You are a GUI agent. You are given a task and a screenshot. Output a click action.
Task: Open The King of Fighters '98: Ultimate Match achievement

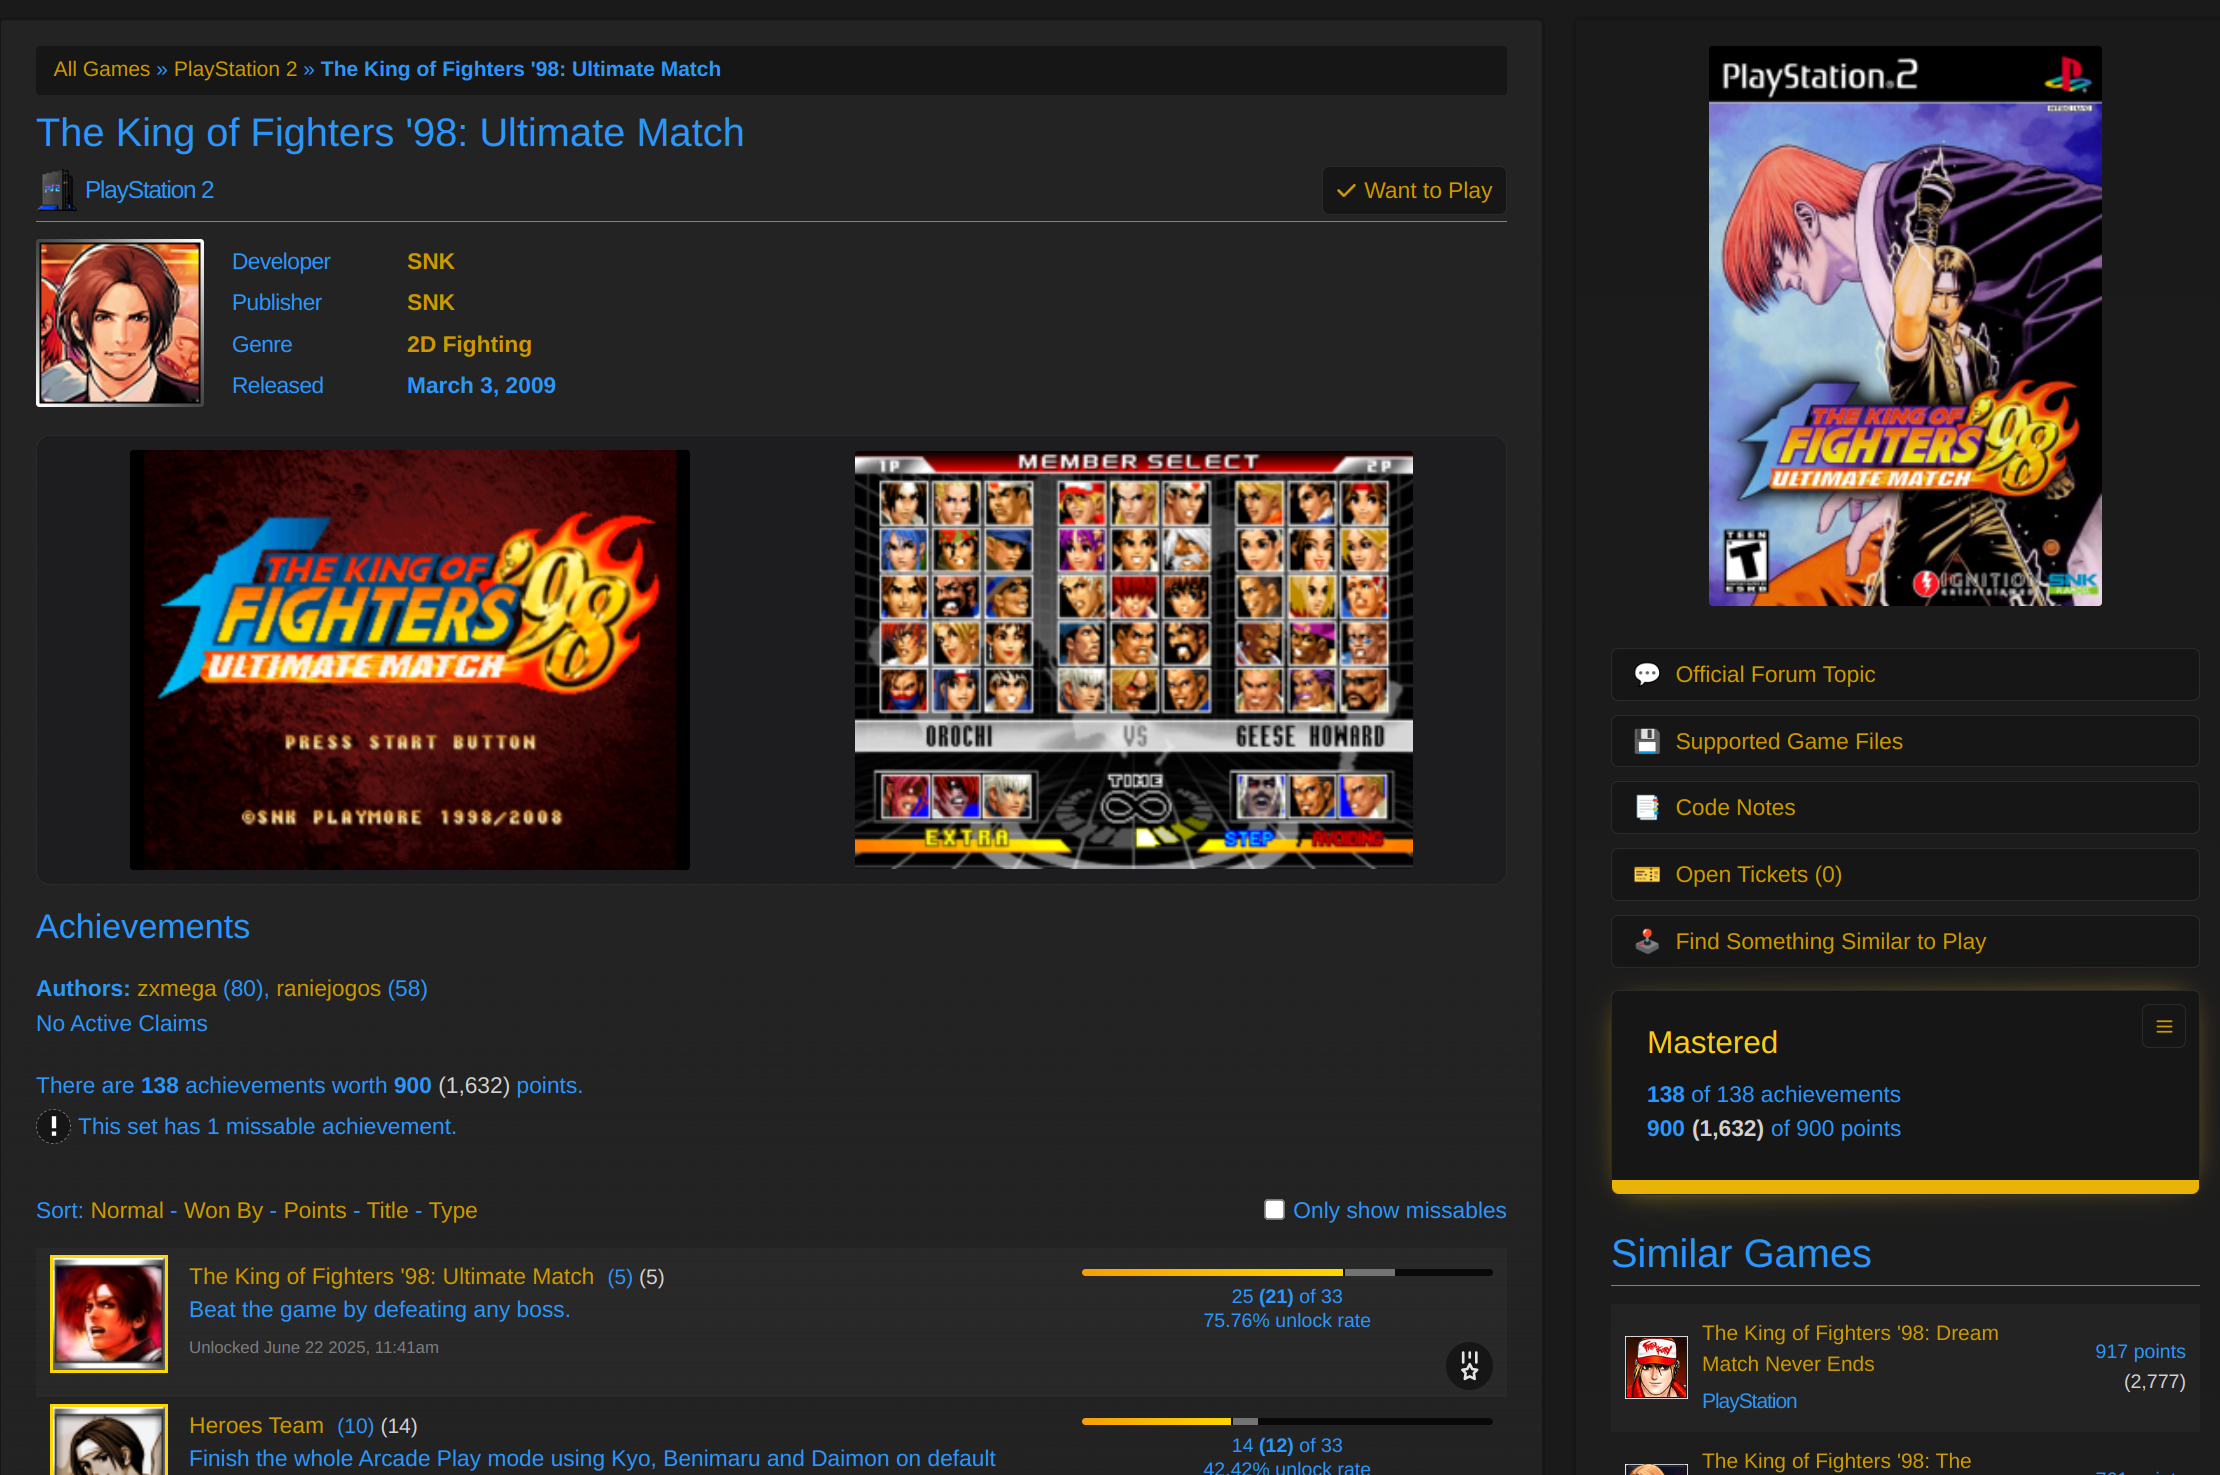391,1276
